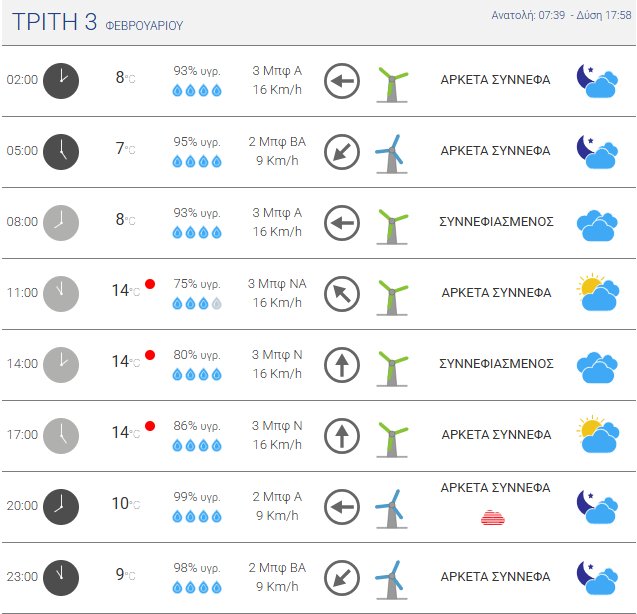
Task: Click the cloudy weather icon at 14:00
Action: point(596,365)
